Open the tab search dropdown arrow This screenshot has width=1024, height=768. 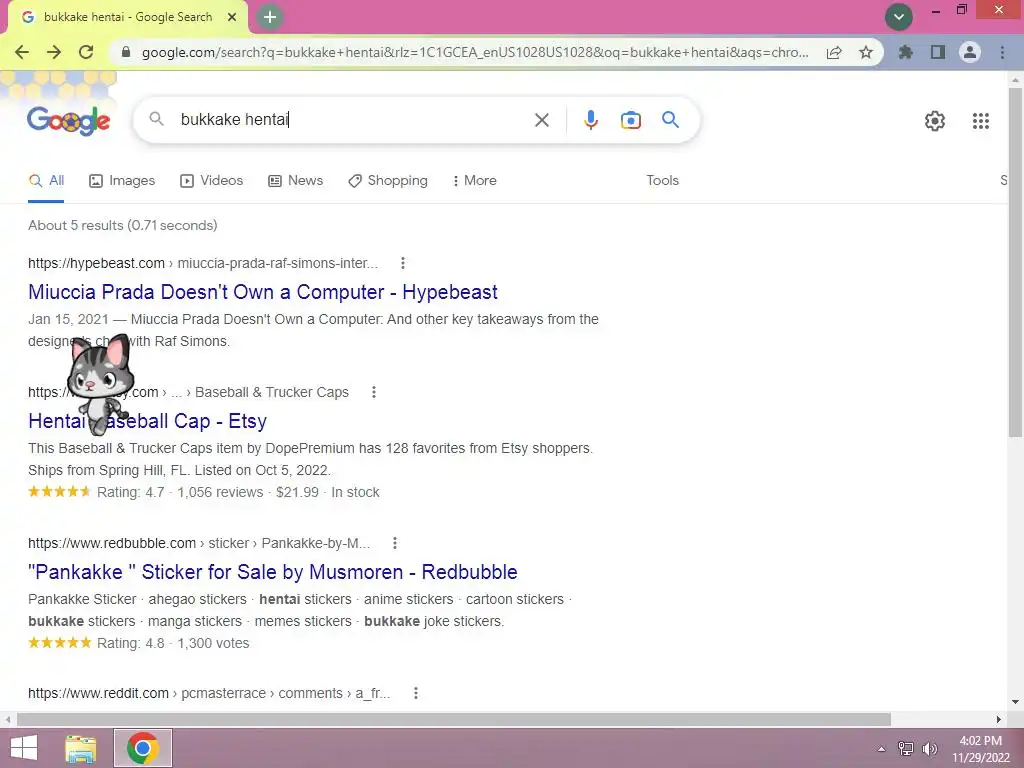click(899, 17)
